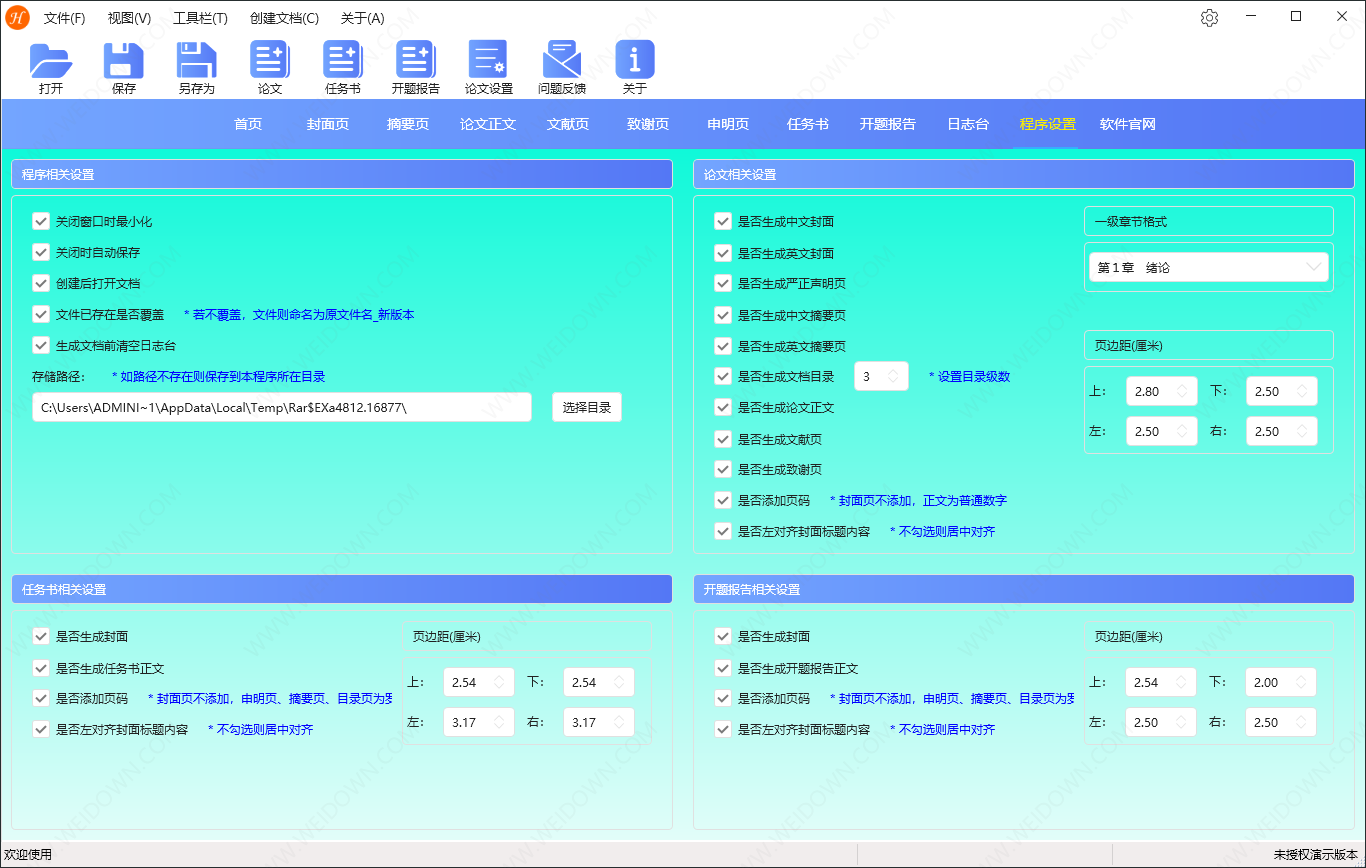Image resolution: width=1366 pixels, height=868 pixels.
Task: Toggle 是否生成致谢页 checkbox
Action: 723,469
